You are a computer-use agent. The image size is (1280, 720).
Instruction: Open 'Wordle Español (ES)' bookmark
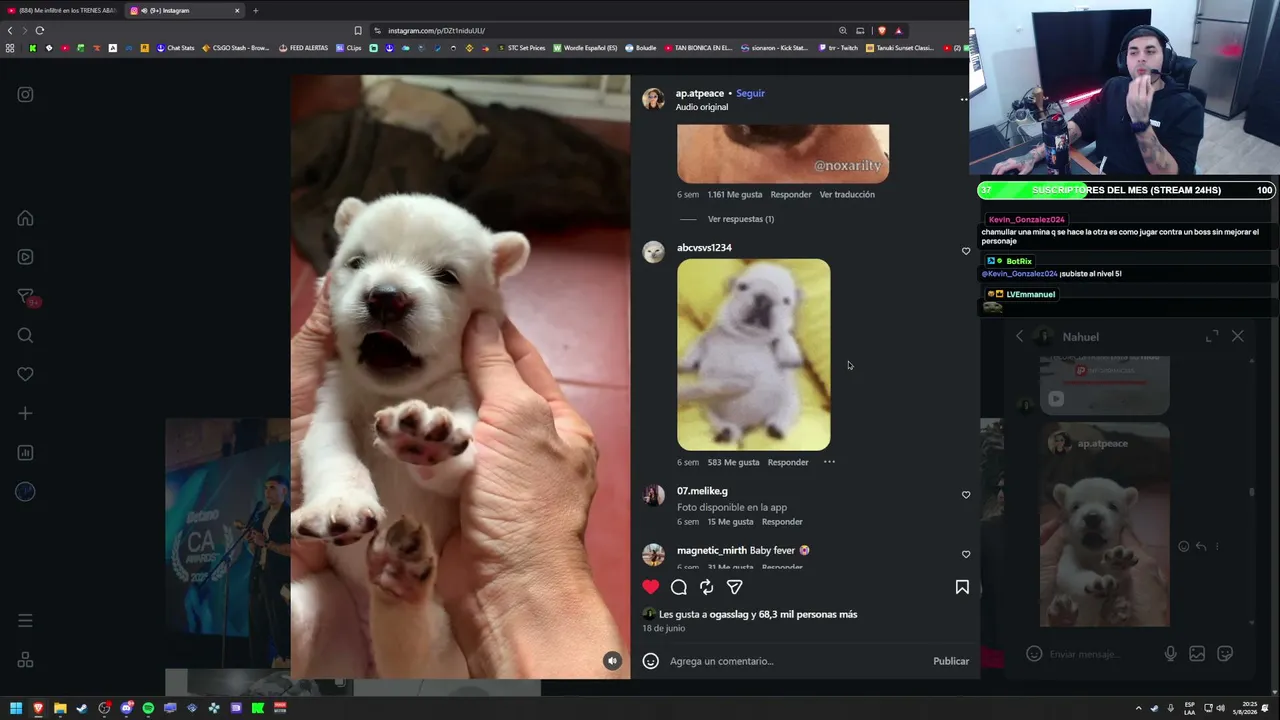coord(585,48)
